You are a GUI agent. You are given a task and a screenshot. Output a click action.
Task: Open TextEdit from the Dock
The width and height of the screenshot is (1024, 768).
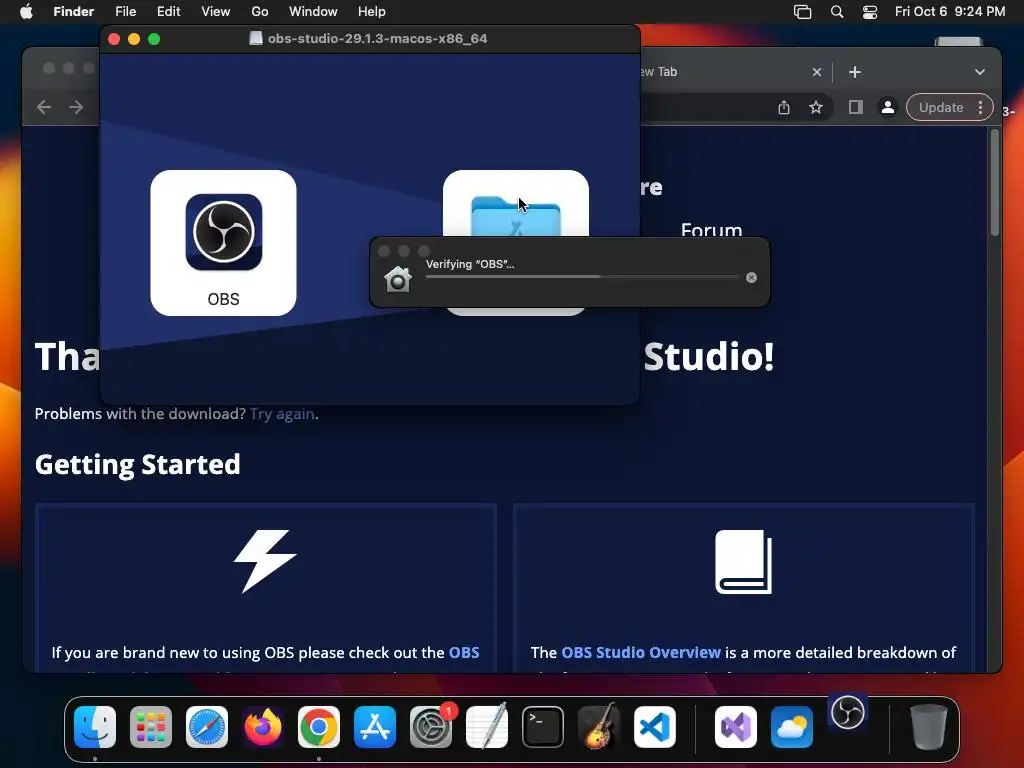coord(487,727)
